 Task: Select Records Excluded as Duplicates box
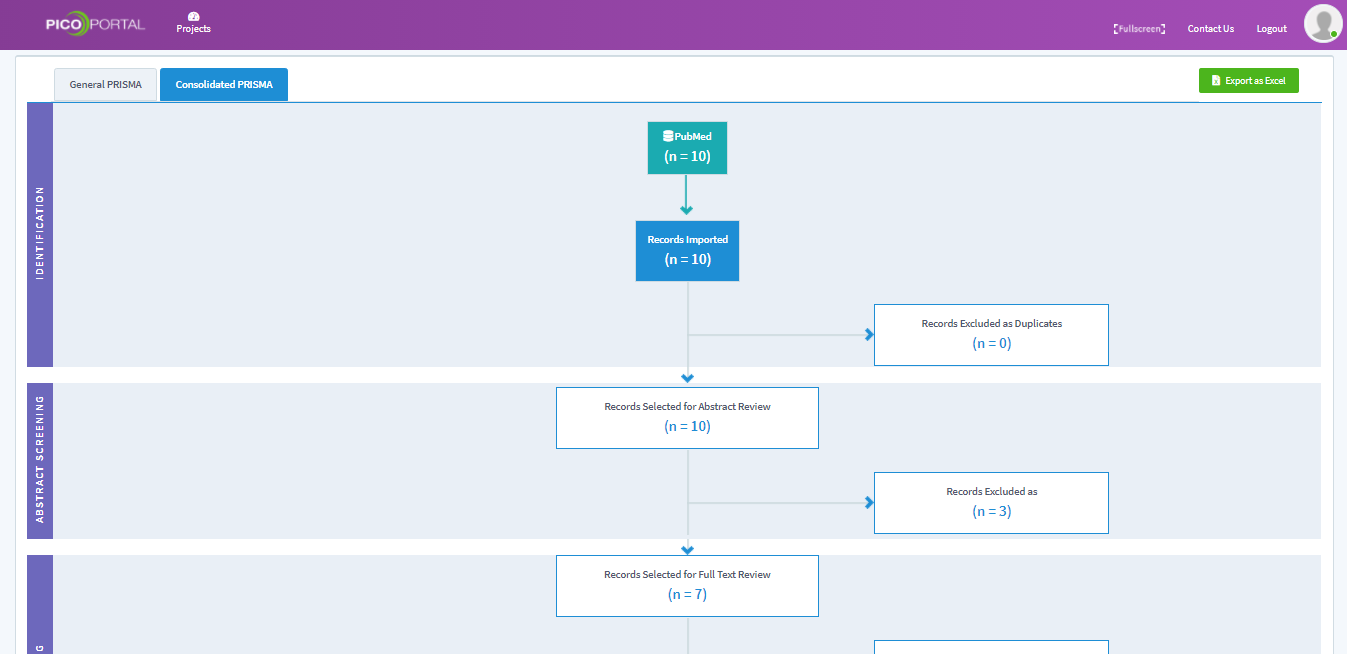coord(991,335)
